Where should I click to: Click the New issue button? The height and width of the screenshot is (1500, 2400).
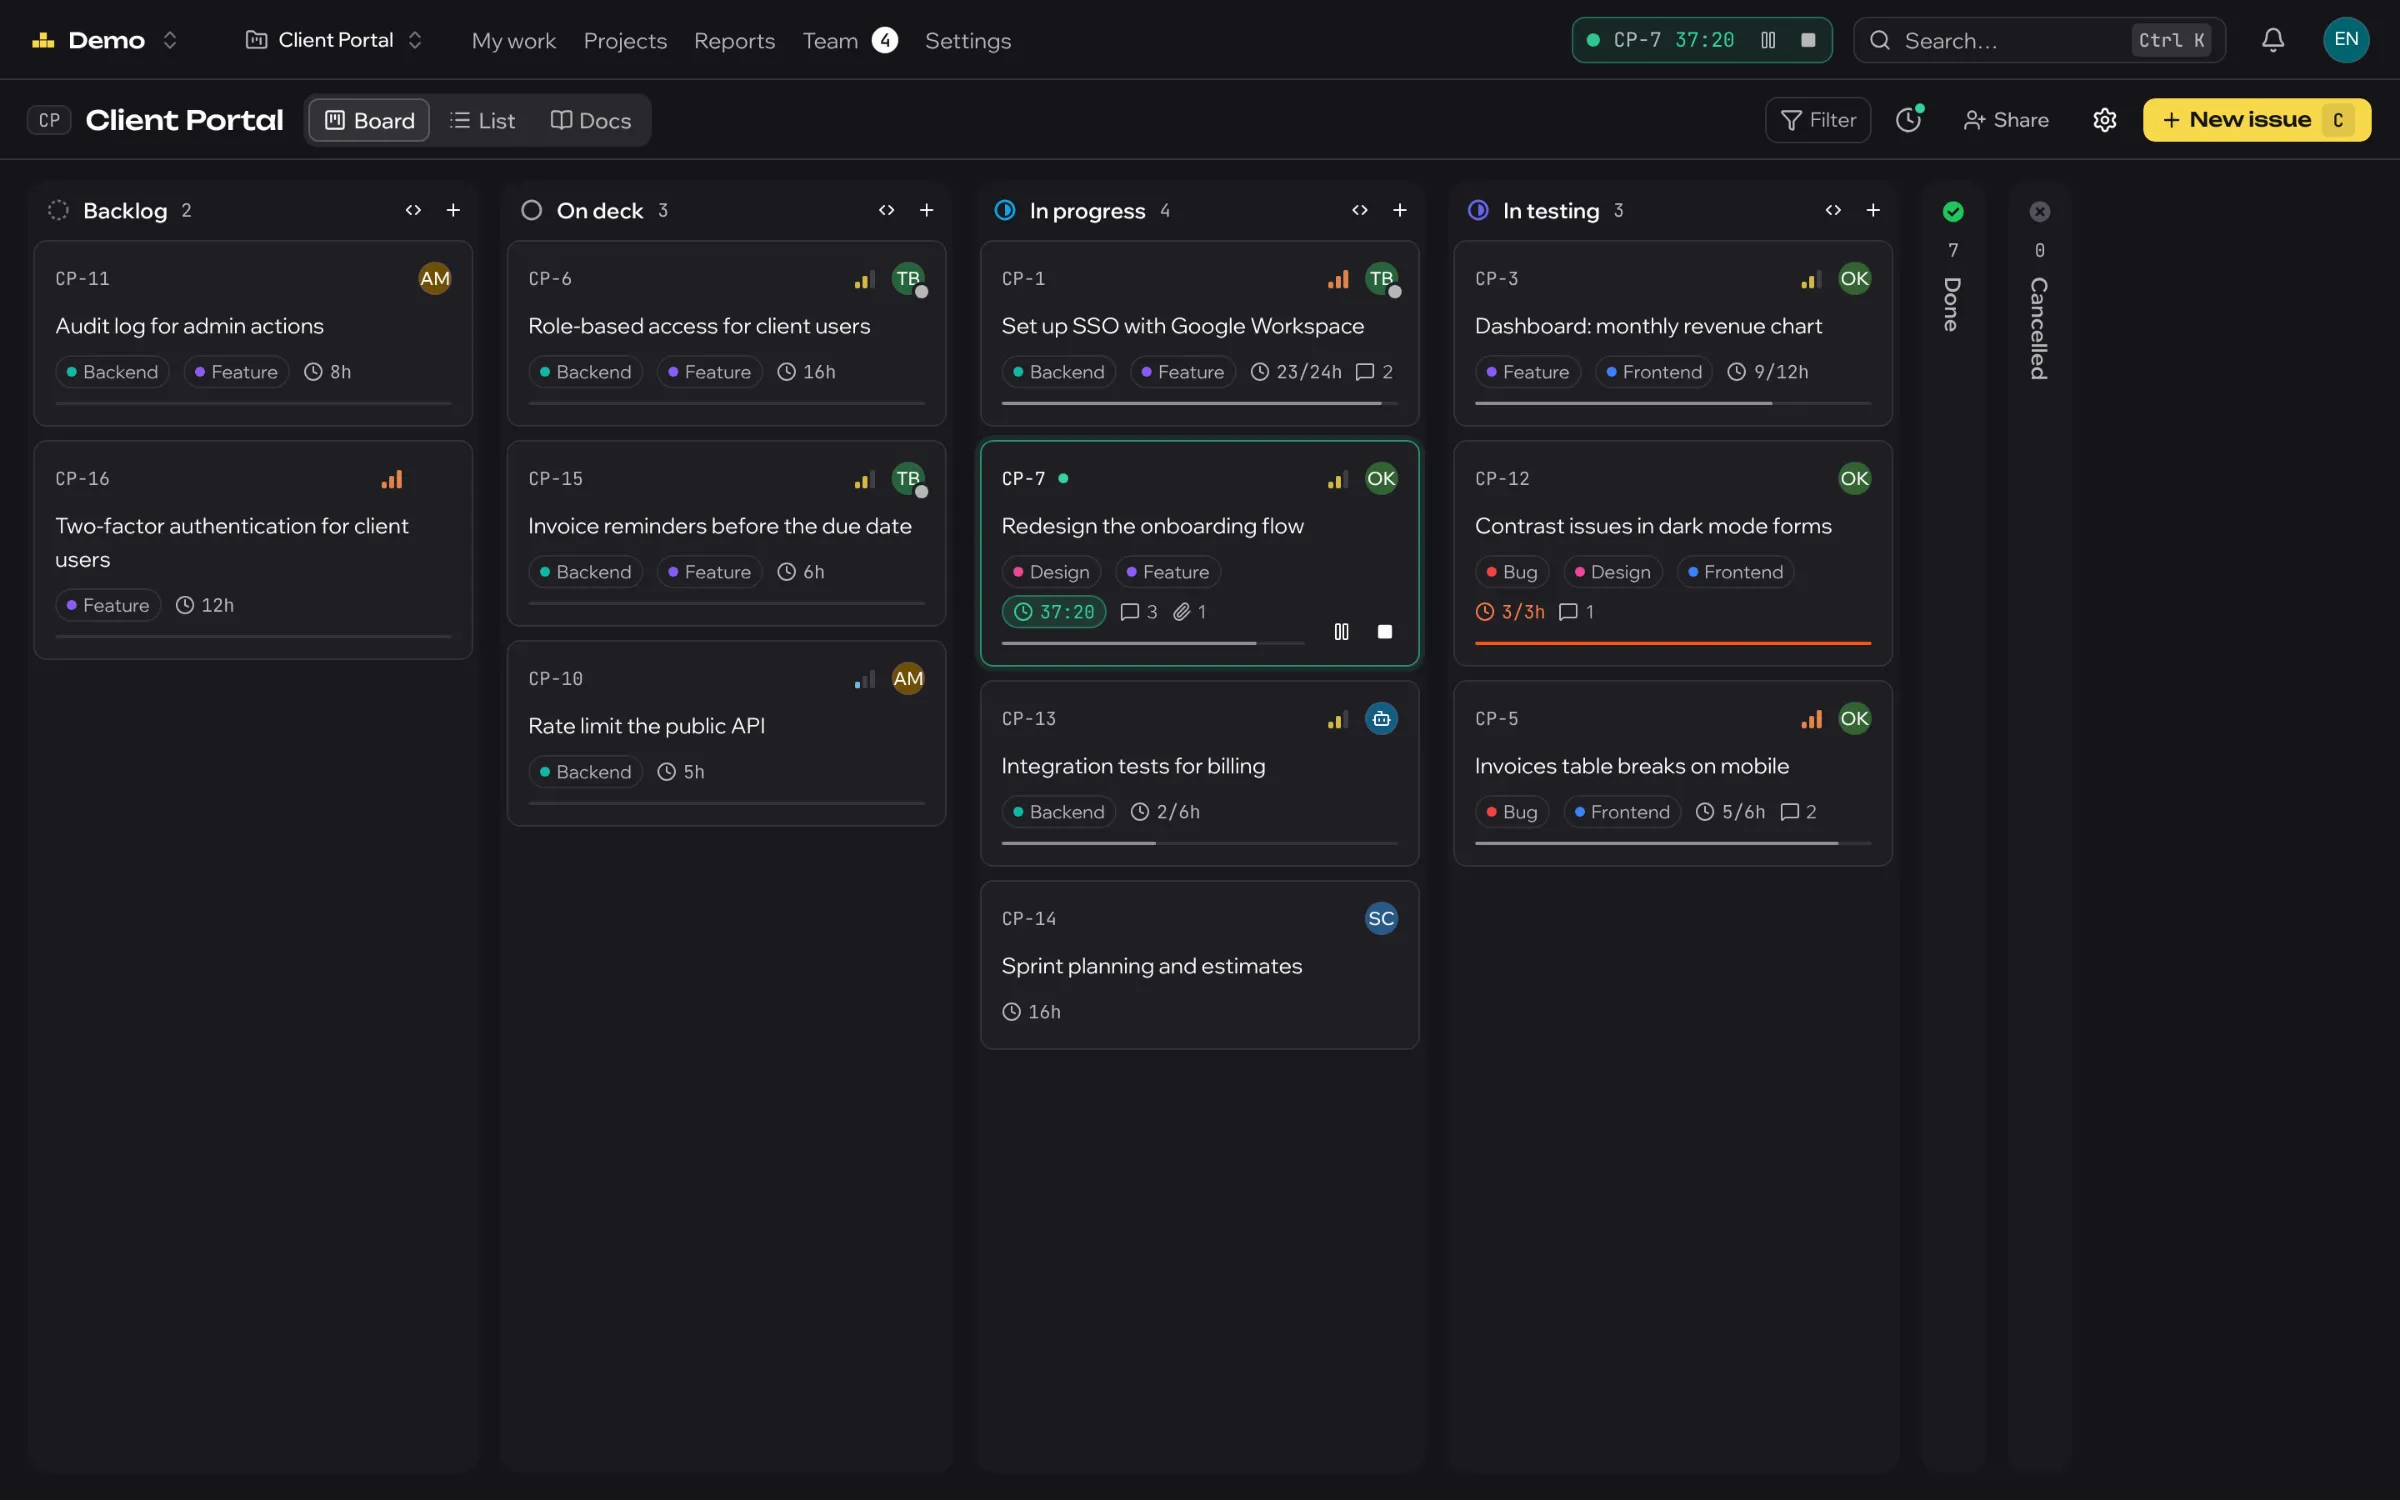click(2256, 120)
